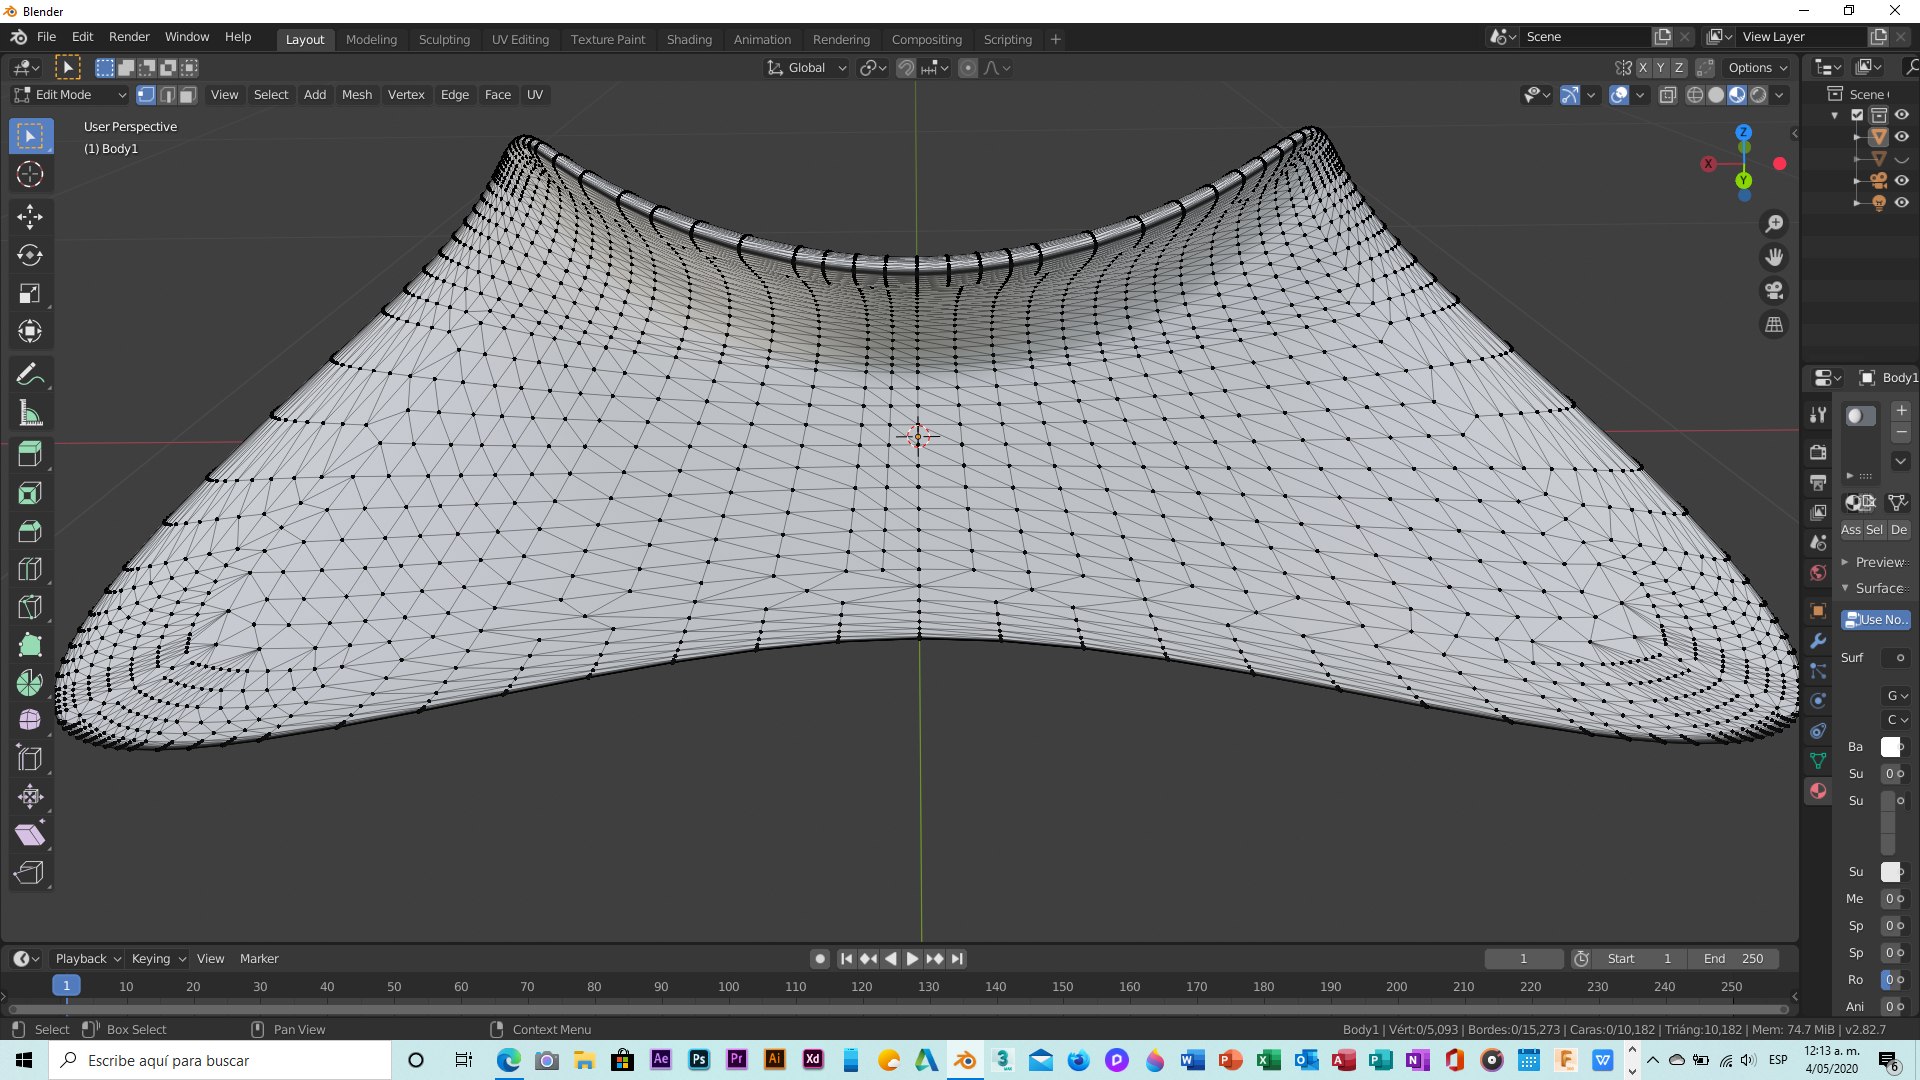Viewport: 1920px width, 1080px height.
Task: Click frame 100 on the timeline ruler
Action: point(728,987)
